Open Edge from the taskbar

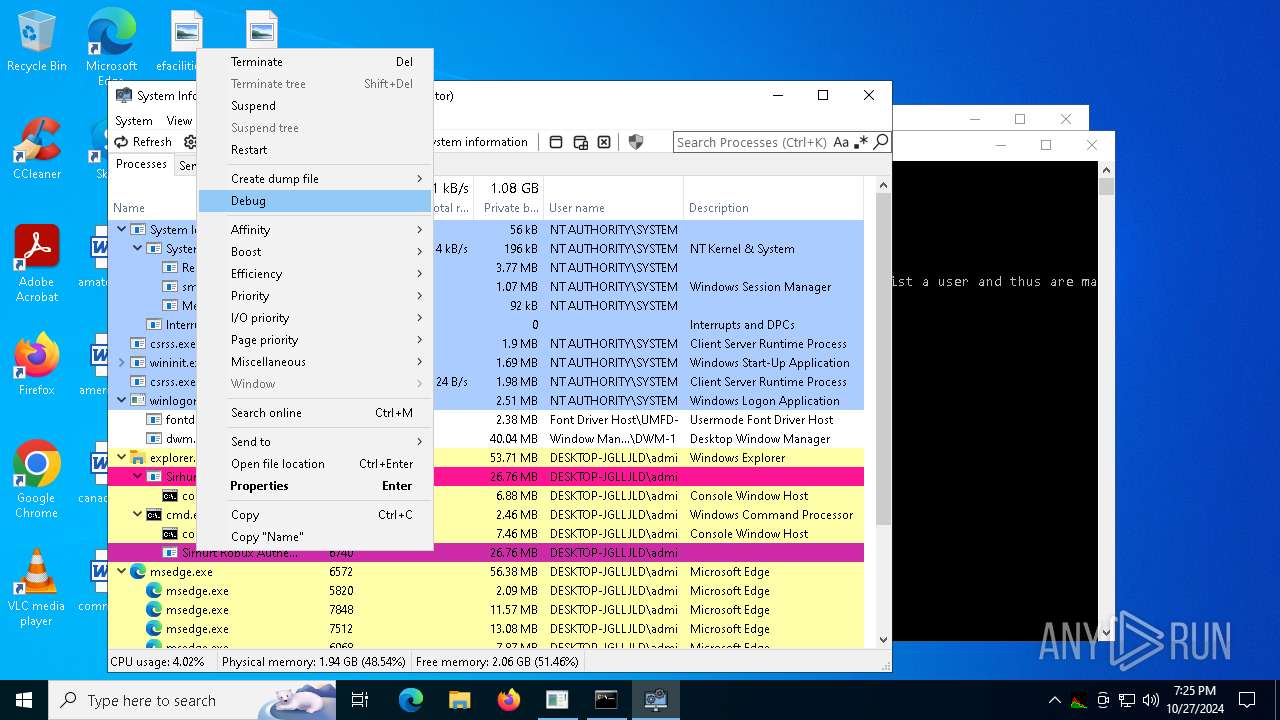pyautogui.click(x=411, y=700)
